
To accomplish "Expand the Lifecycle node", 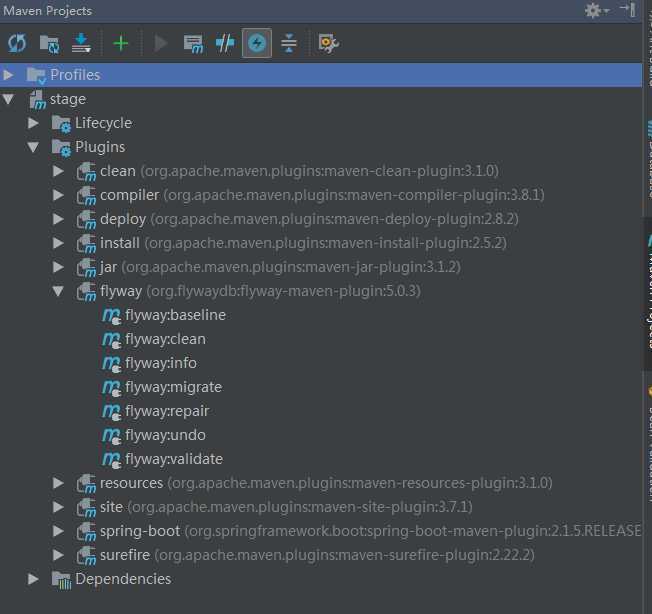I will coord(33,123).
